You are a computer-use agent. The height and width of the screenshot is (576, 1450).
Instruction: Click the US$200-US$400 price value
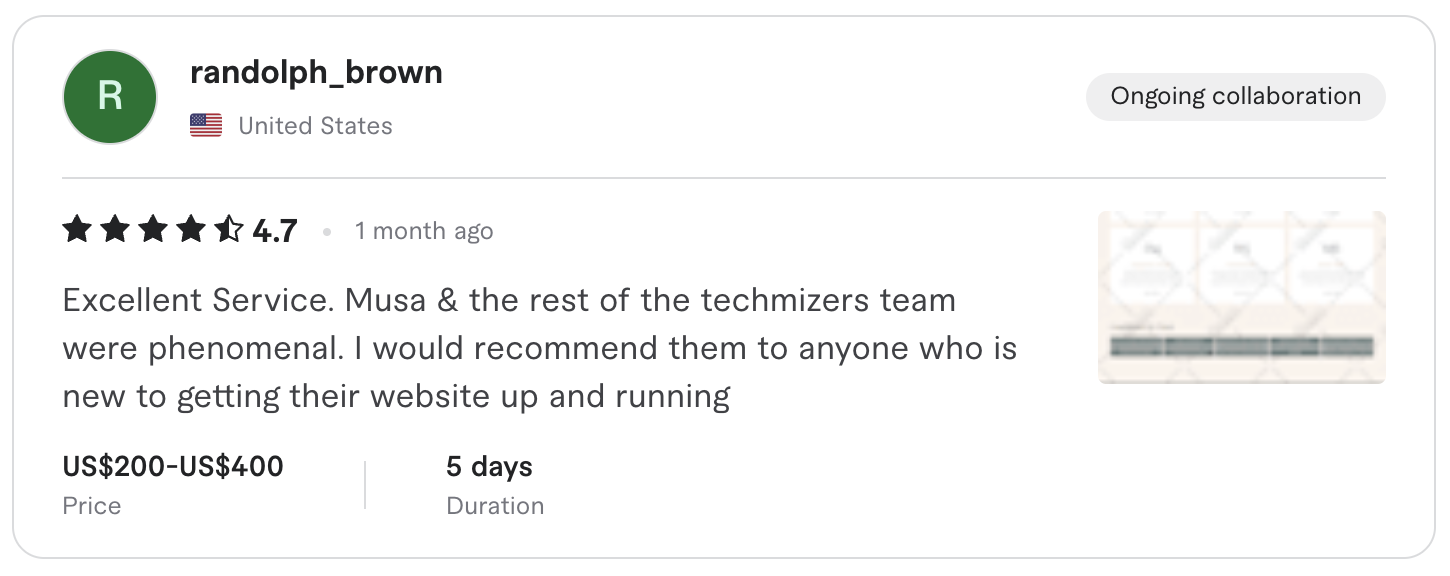click(x=173, y=466)
